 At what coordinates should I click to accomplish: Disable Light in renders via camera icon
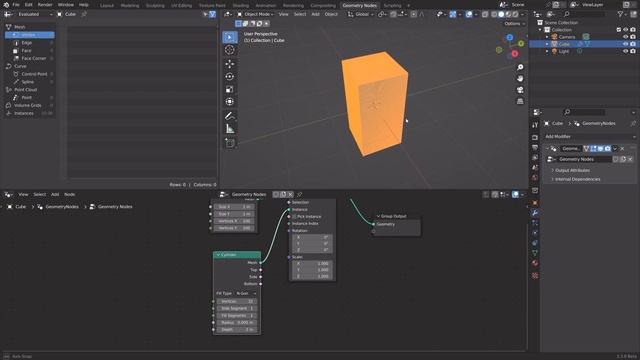633,51
